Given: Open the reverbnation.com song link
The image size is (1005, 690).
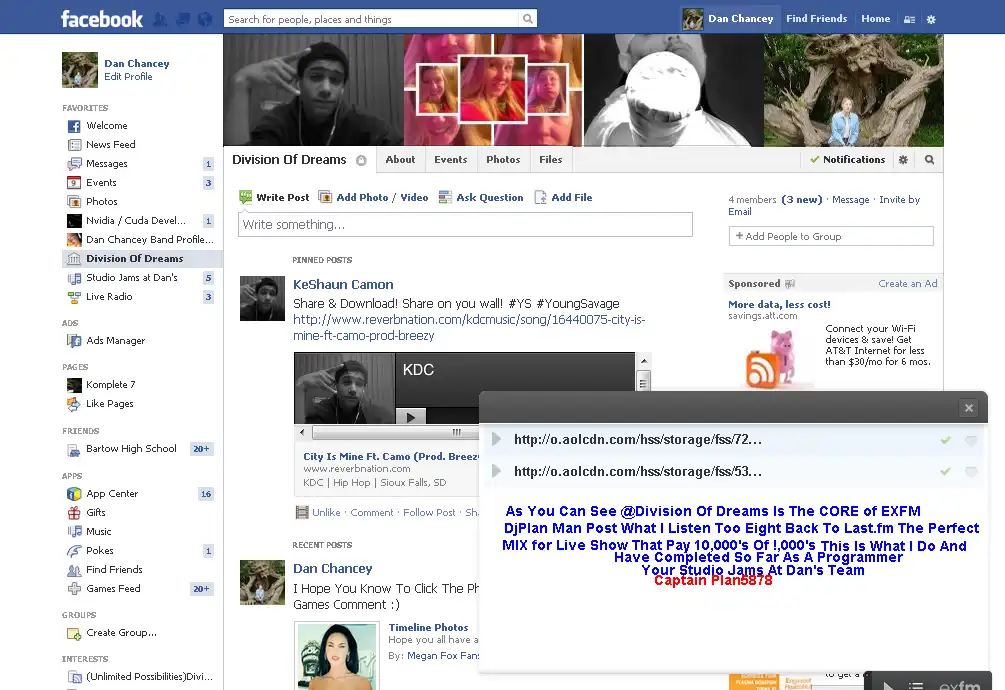Looking at the screenshot, I should [469, 327].
